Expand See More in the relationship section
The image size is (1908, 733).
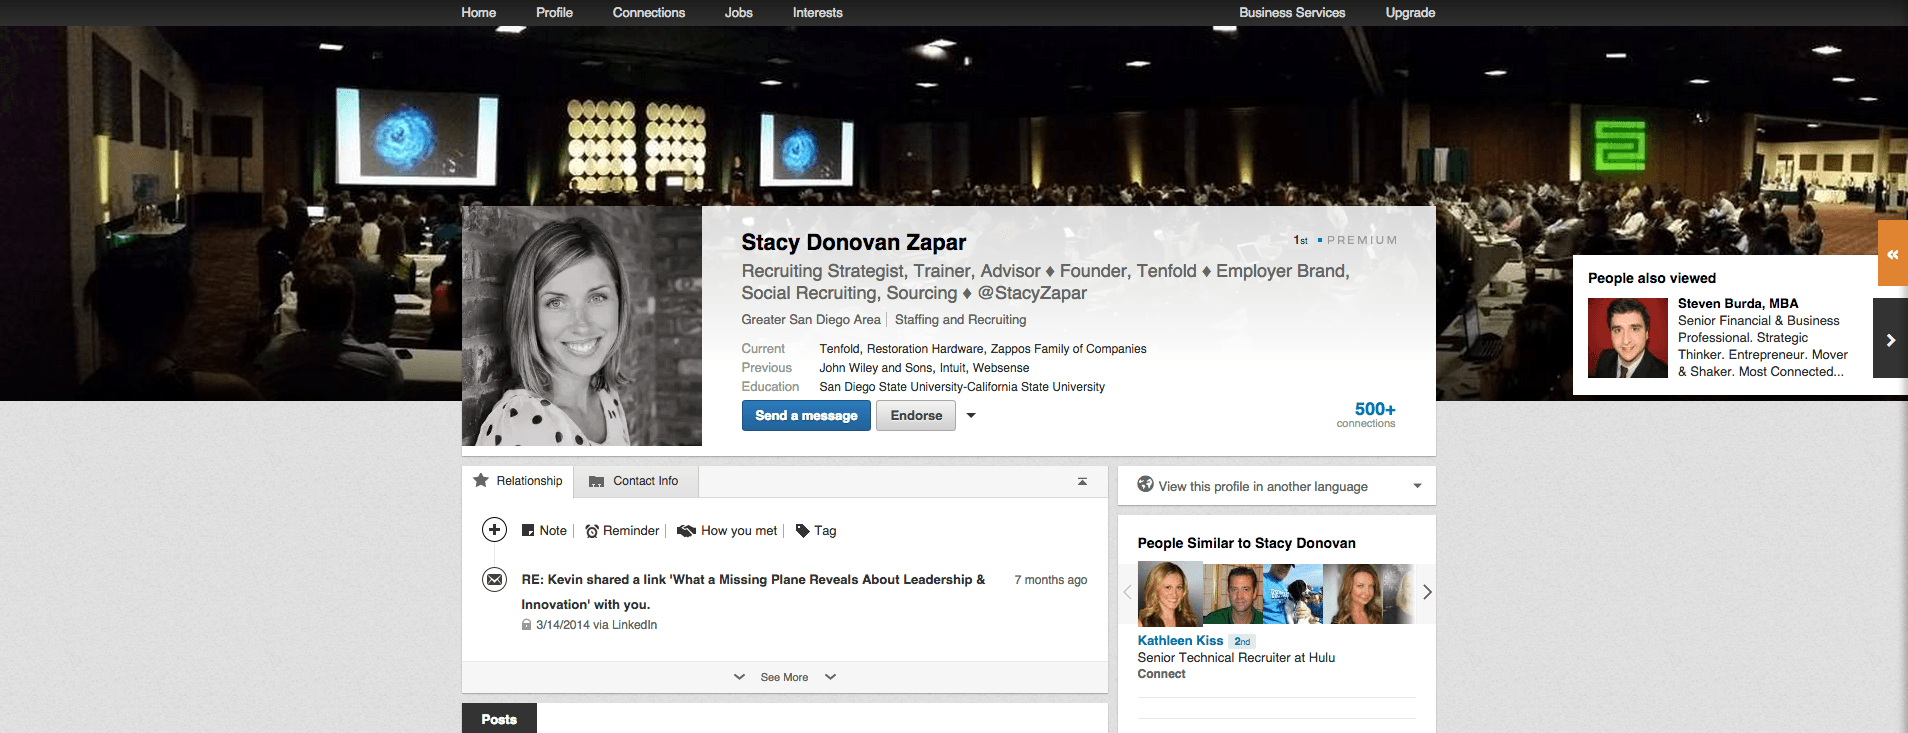[x=784, y=677]
